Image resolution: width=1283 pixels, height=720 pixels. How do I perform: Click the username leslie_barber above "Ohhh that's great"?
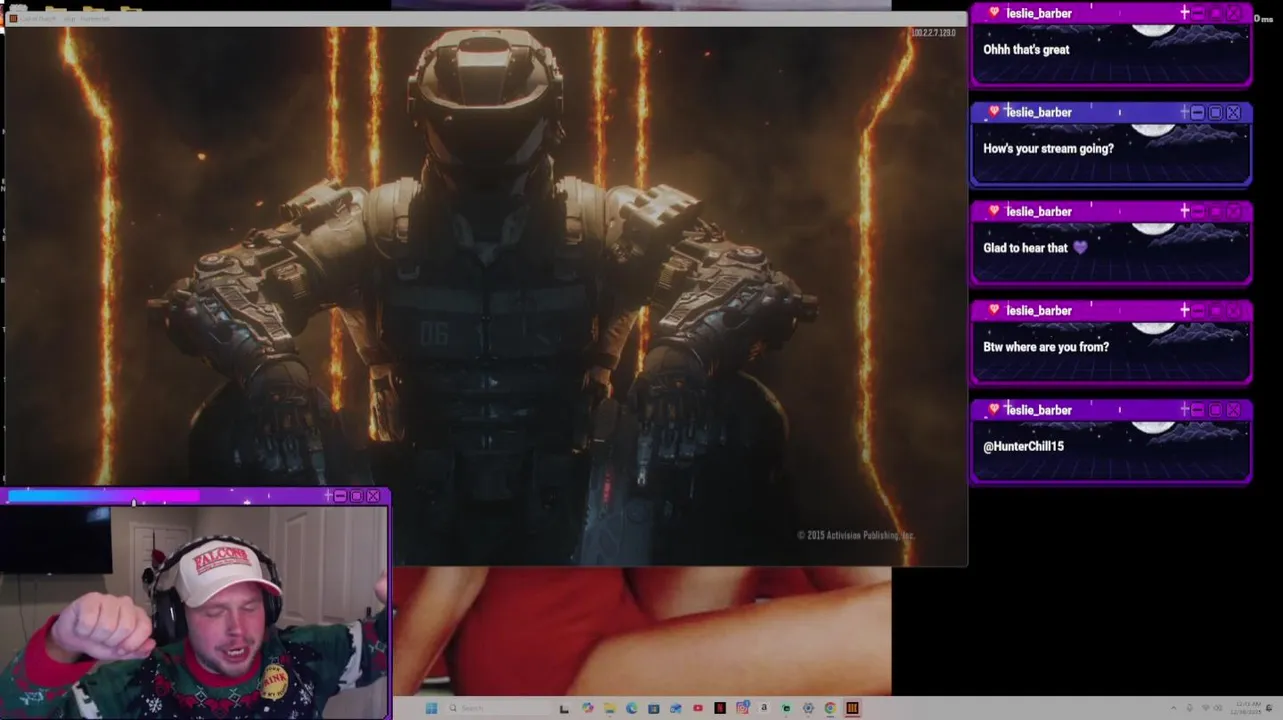(x=1039, y=13)
